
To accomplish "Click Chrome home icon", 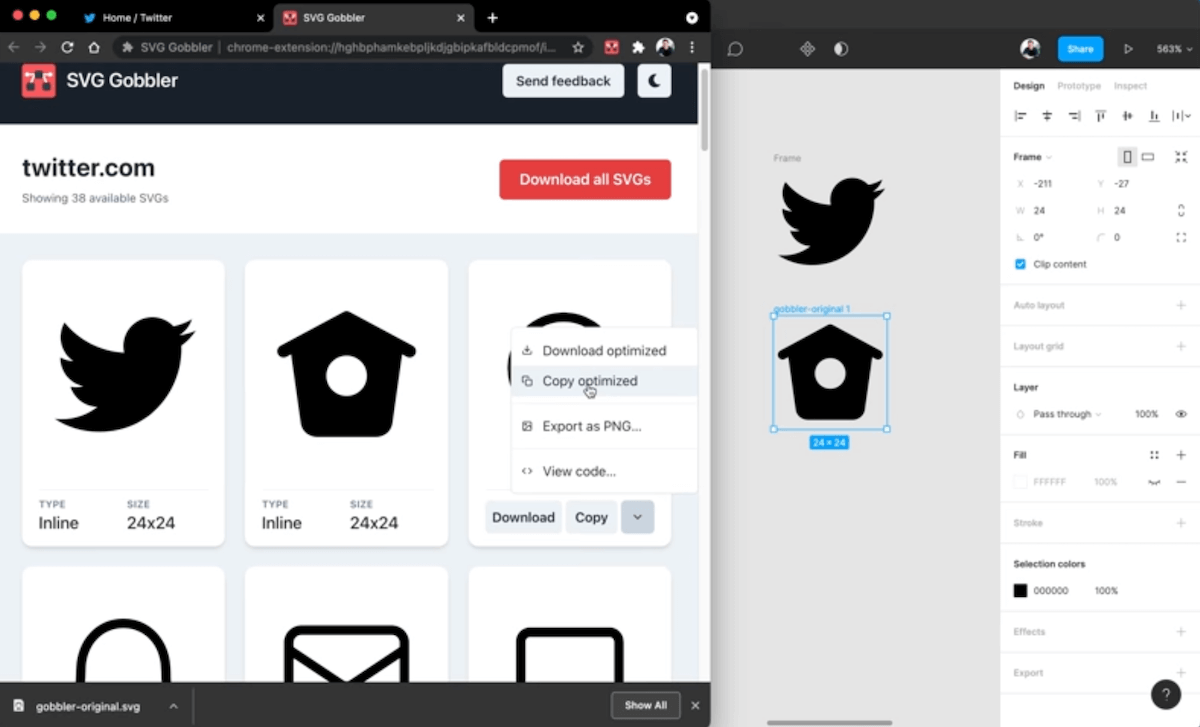I will point(94,47).
